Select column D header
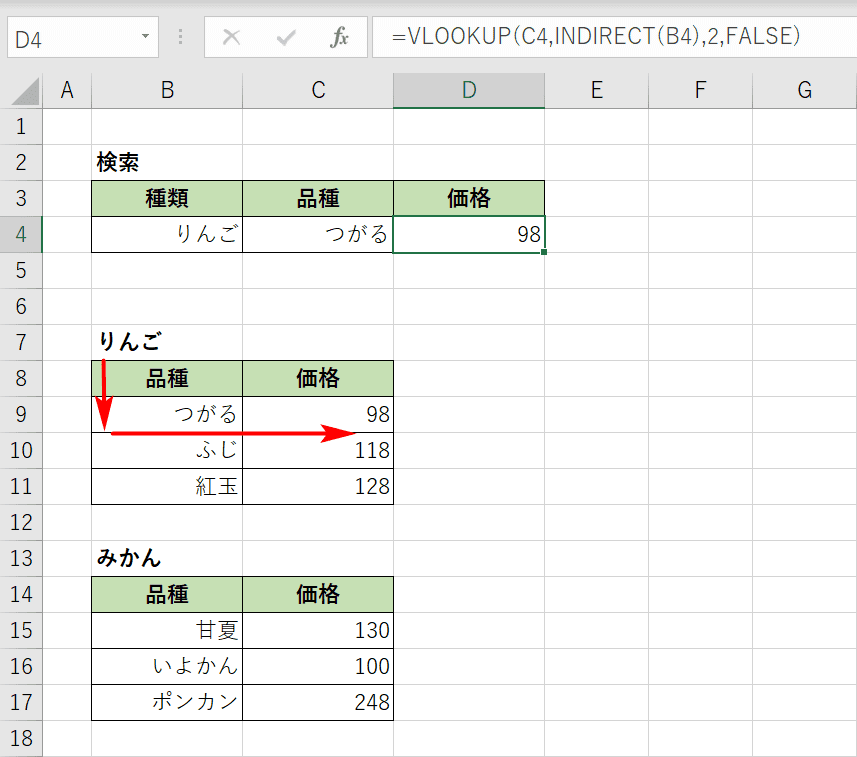 [x=469, y=90]
